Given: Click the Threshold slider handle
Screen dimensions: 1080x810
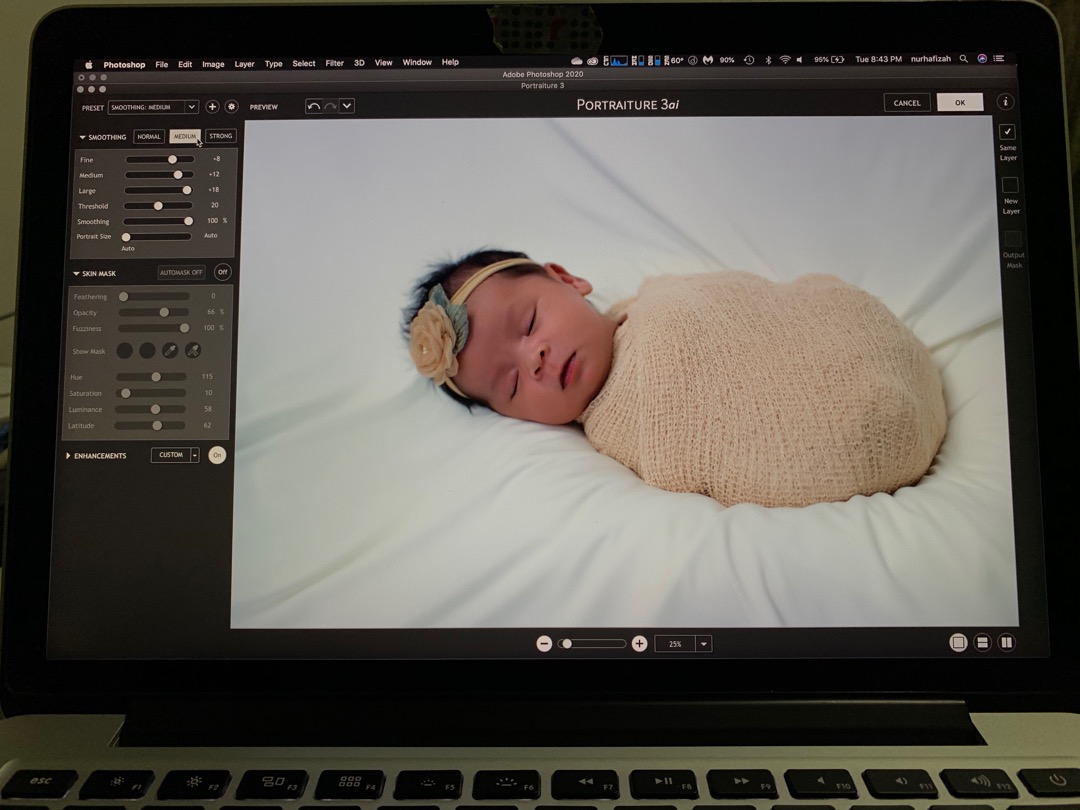Looking at the screenshot, I should 158,206.
